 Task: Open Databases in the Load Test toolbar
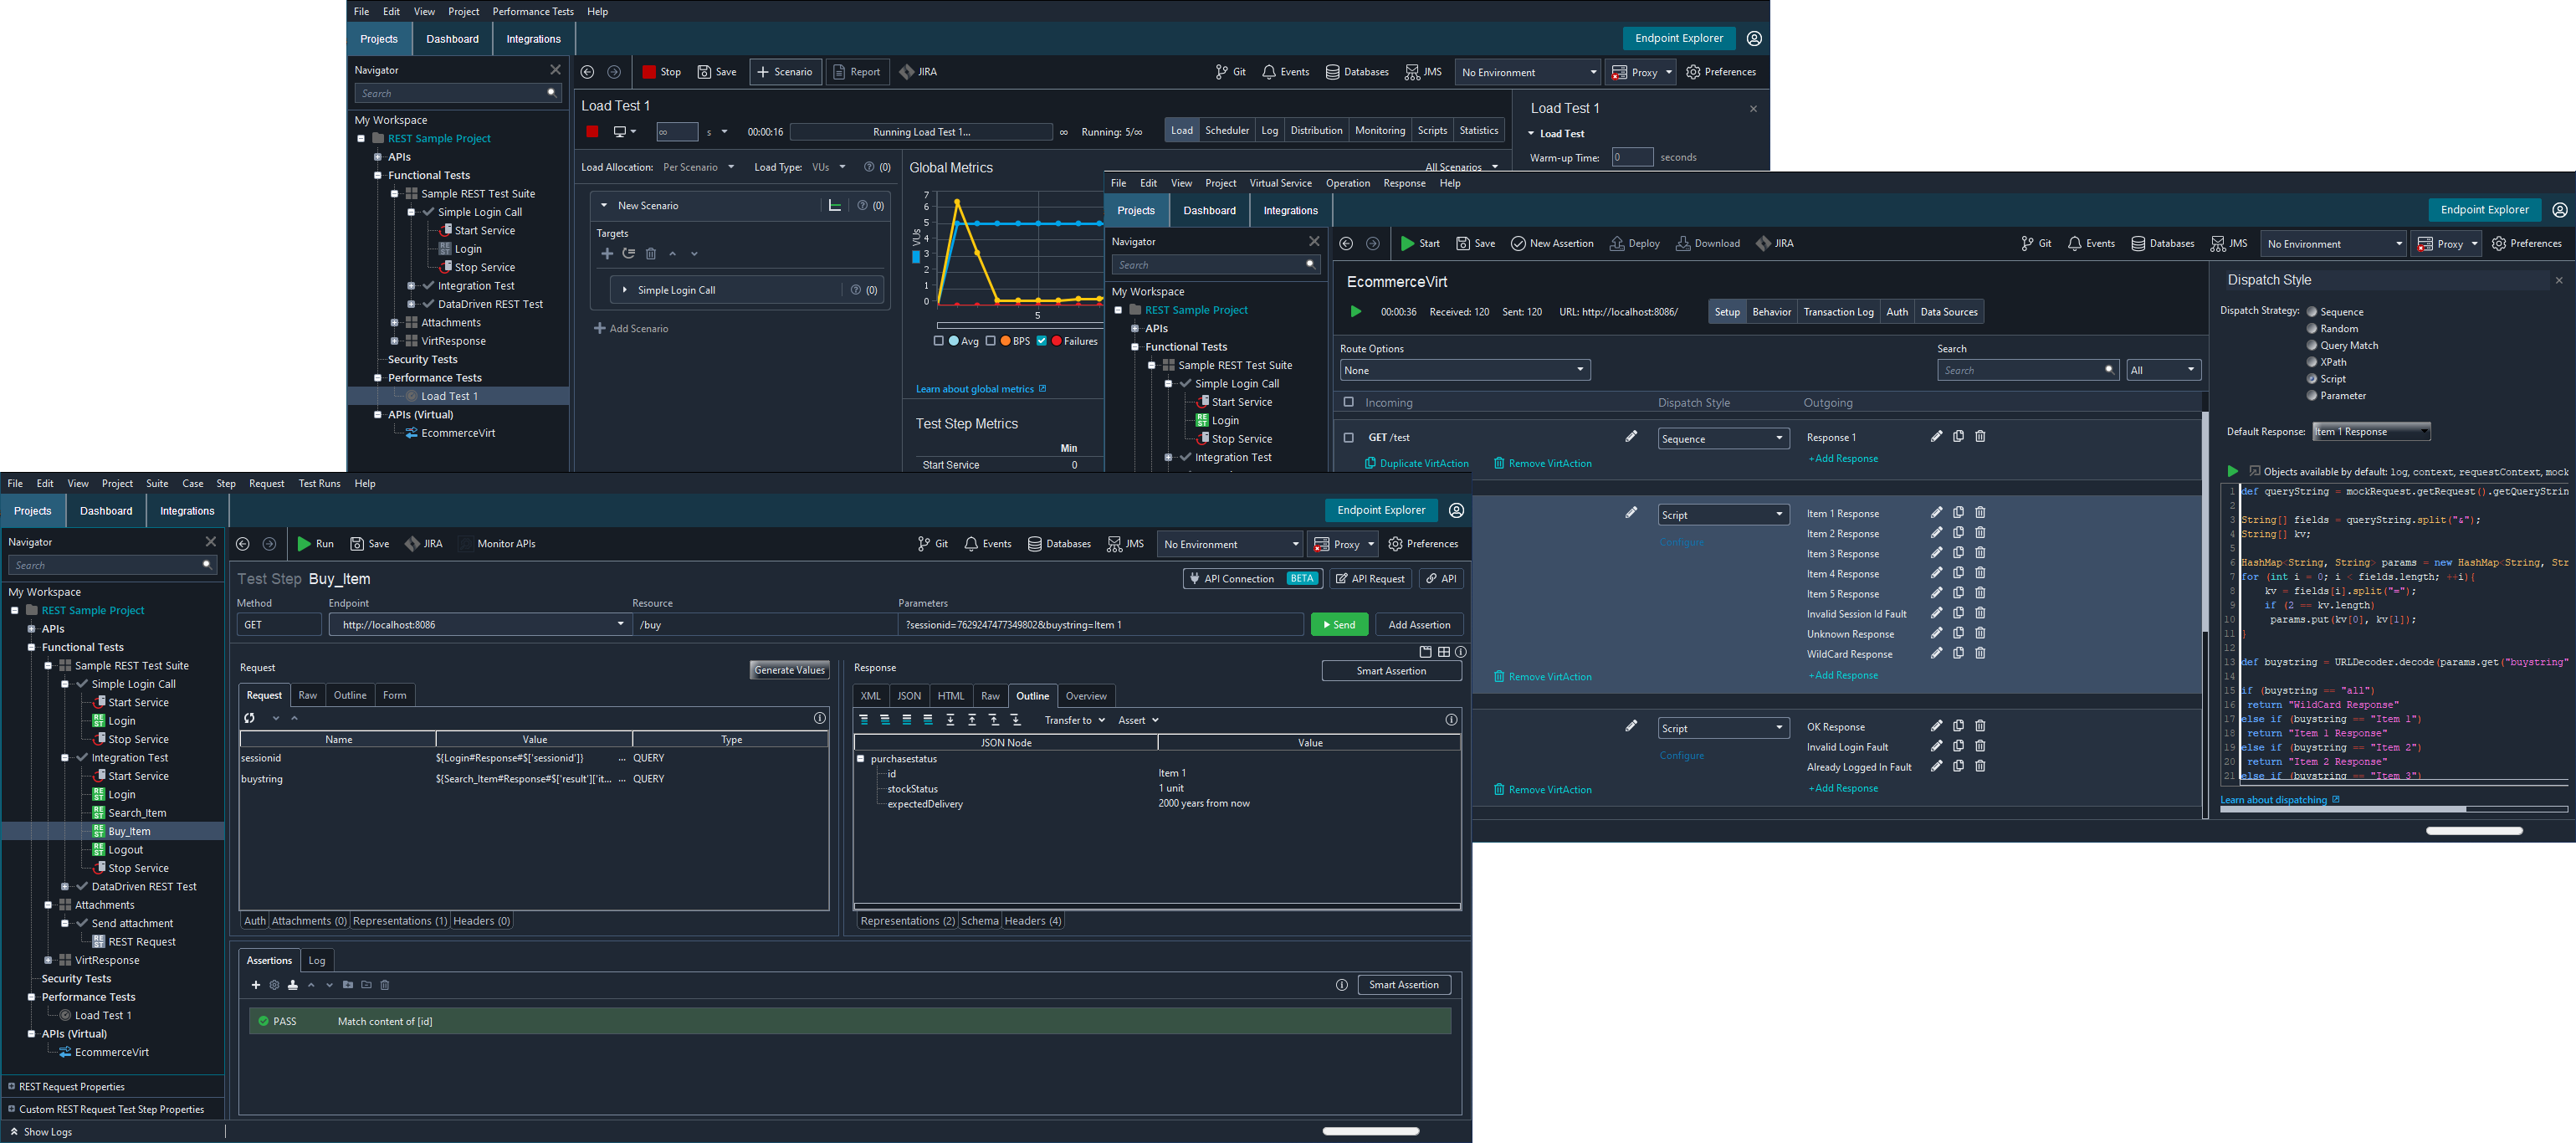coord(1356,72)
